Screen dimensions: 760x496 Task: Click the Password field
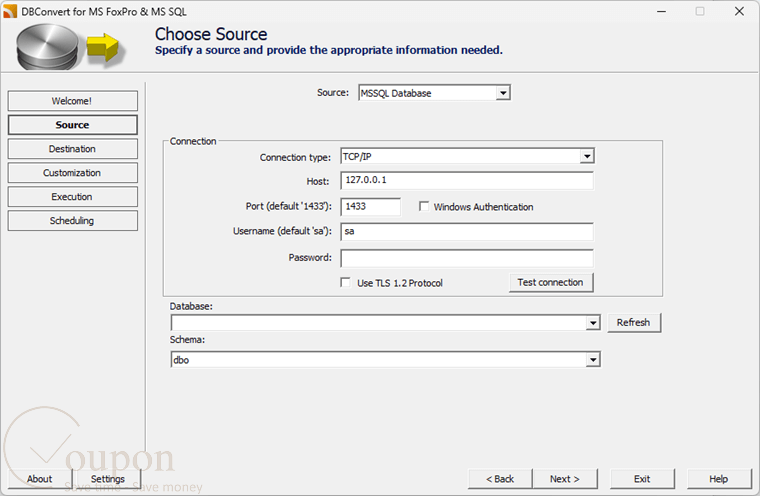[x=467, y=258]
